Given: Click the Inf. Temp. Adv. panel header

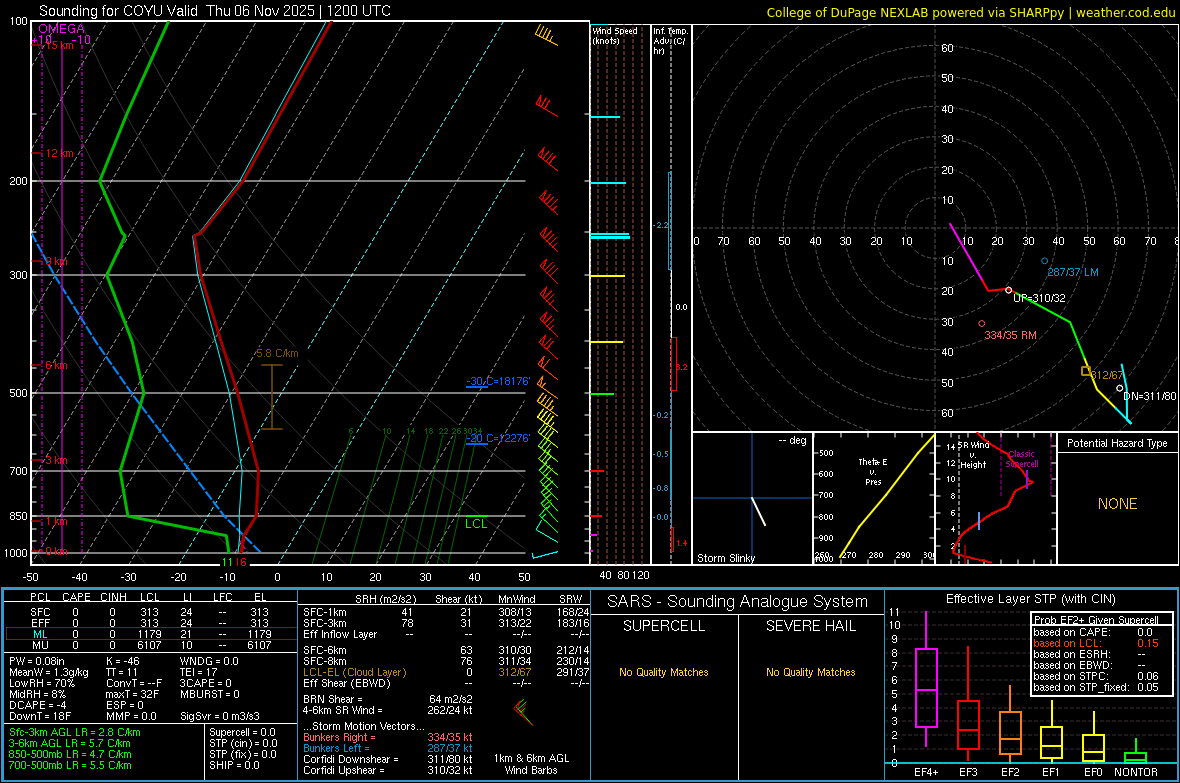Looking at the screenshot, I should click(670, 41).
